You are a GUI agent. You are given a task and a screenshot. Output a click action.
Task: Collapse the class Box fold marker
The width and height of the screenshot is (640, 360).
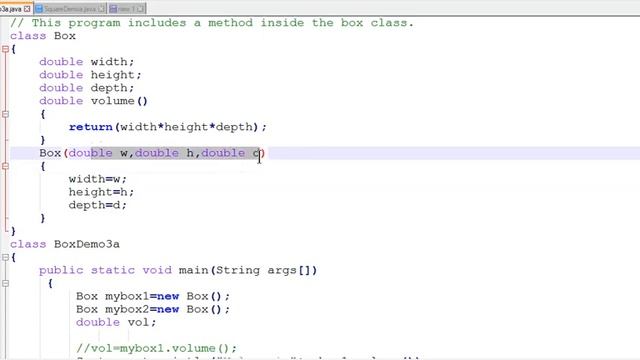(5, 49)
